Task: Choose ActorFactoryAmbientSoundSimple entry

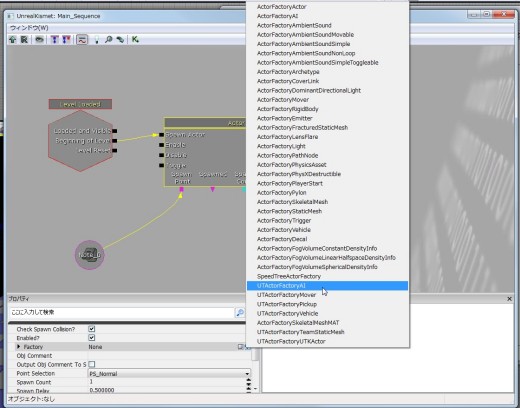Action: pyautogui.click(x=327, y=44)
